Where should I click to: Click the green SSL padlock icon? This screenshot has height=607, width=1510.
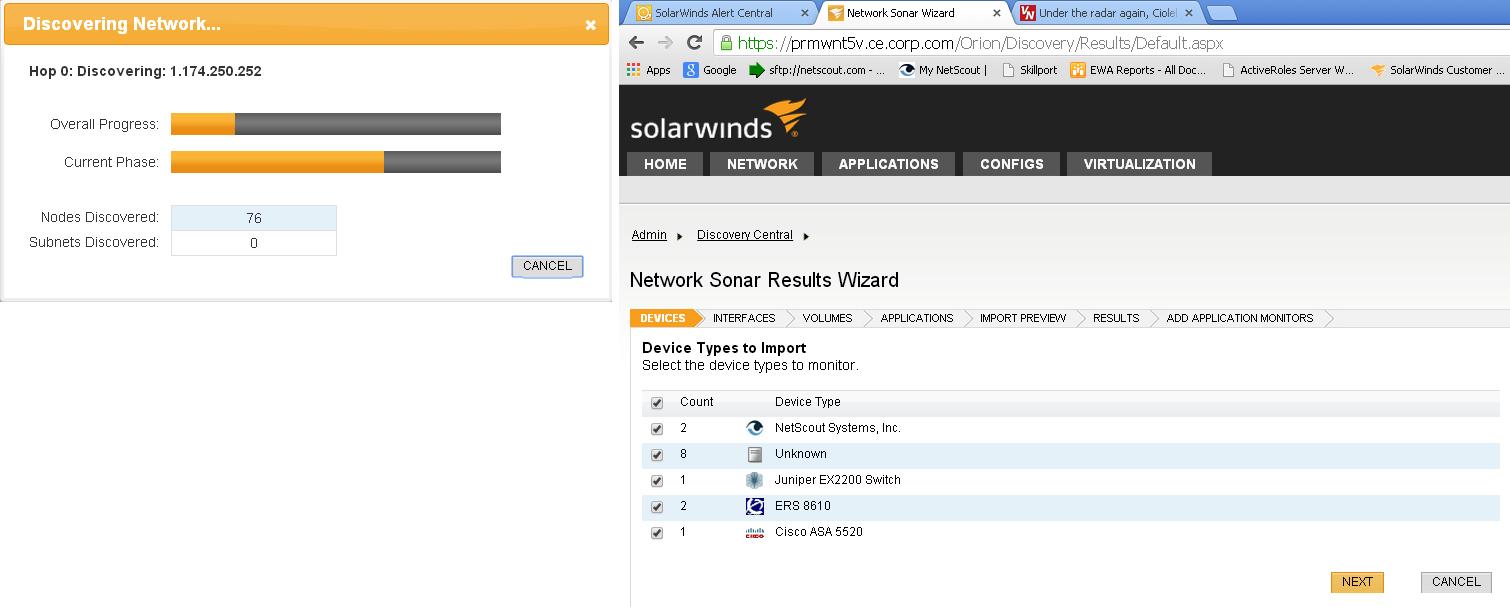726,43
